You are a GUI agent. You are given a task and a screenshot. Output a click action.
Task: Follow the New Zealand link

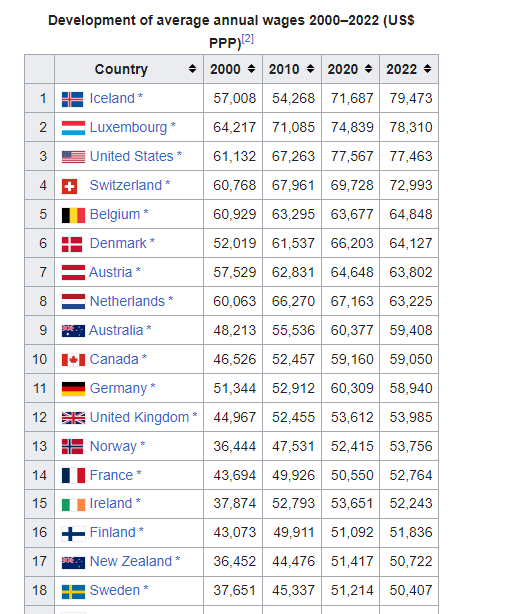(x=131, y=561)
